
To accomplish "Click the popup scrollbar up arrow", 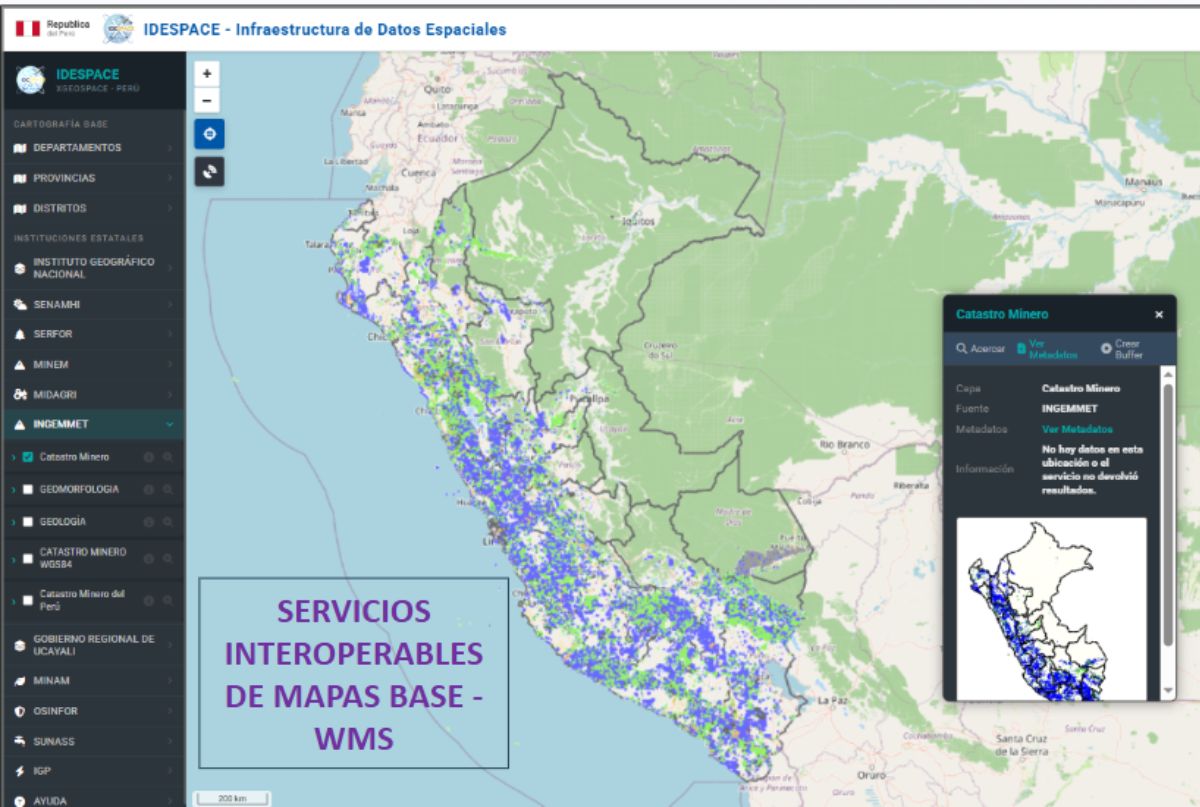I will [1167, 373].
